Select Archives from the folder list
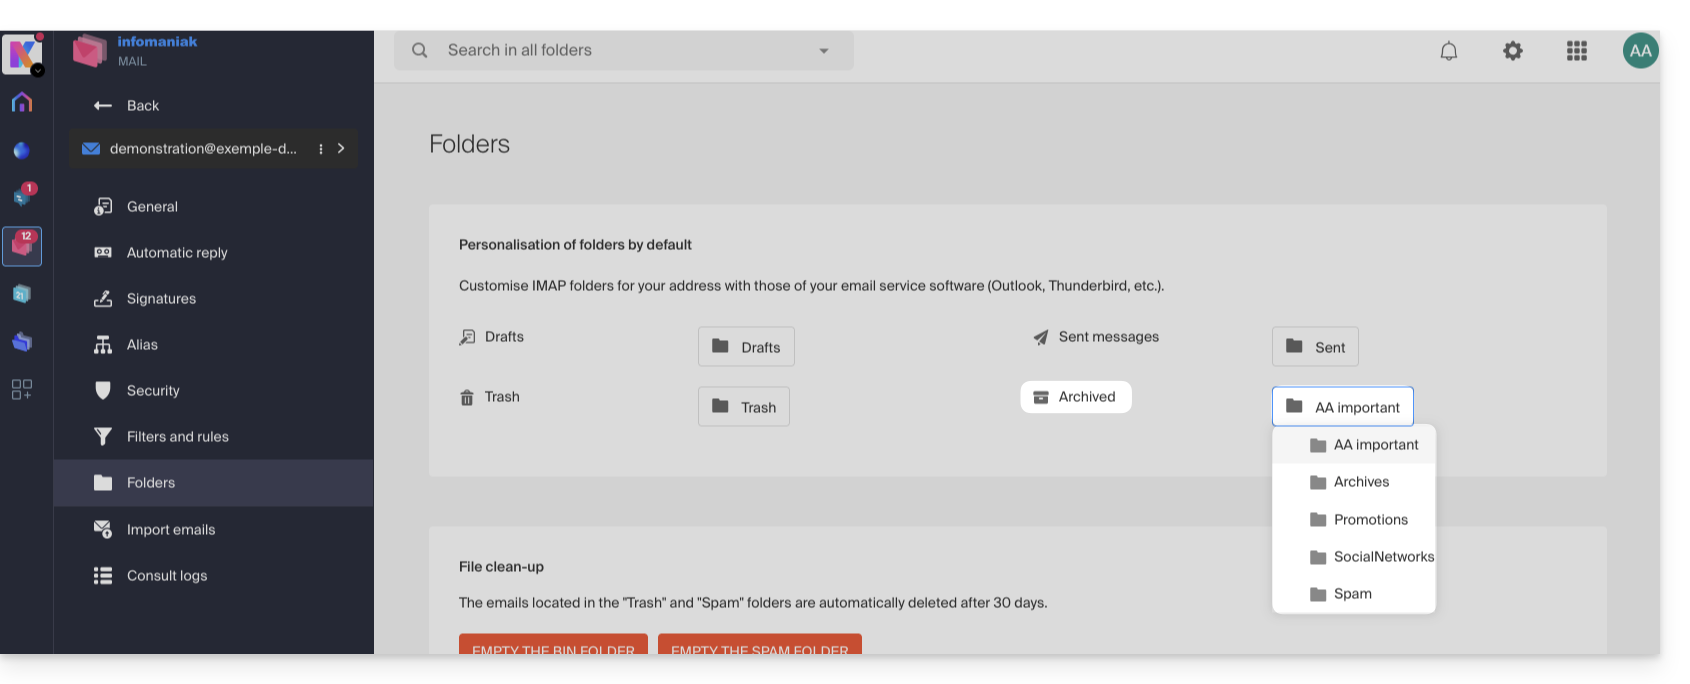 tap(1360, 482)
